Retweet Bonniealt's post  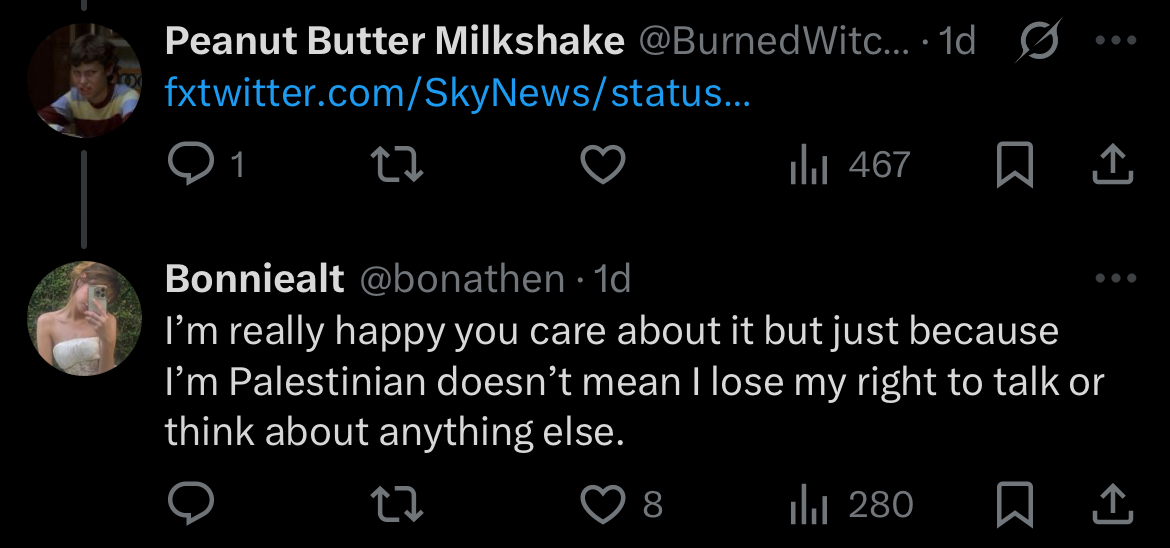pyautogui.click(x=398, y=503)
